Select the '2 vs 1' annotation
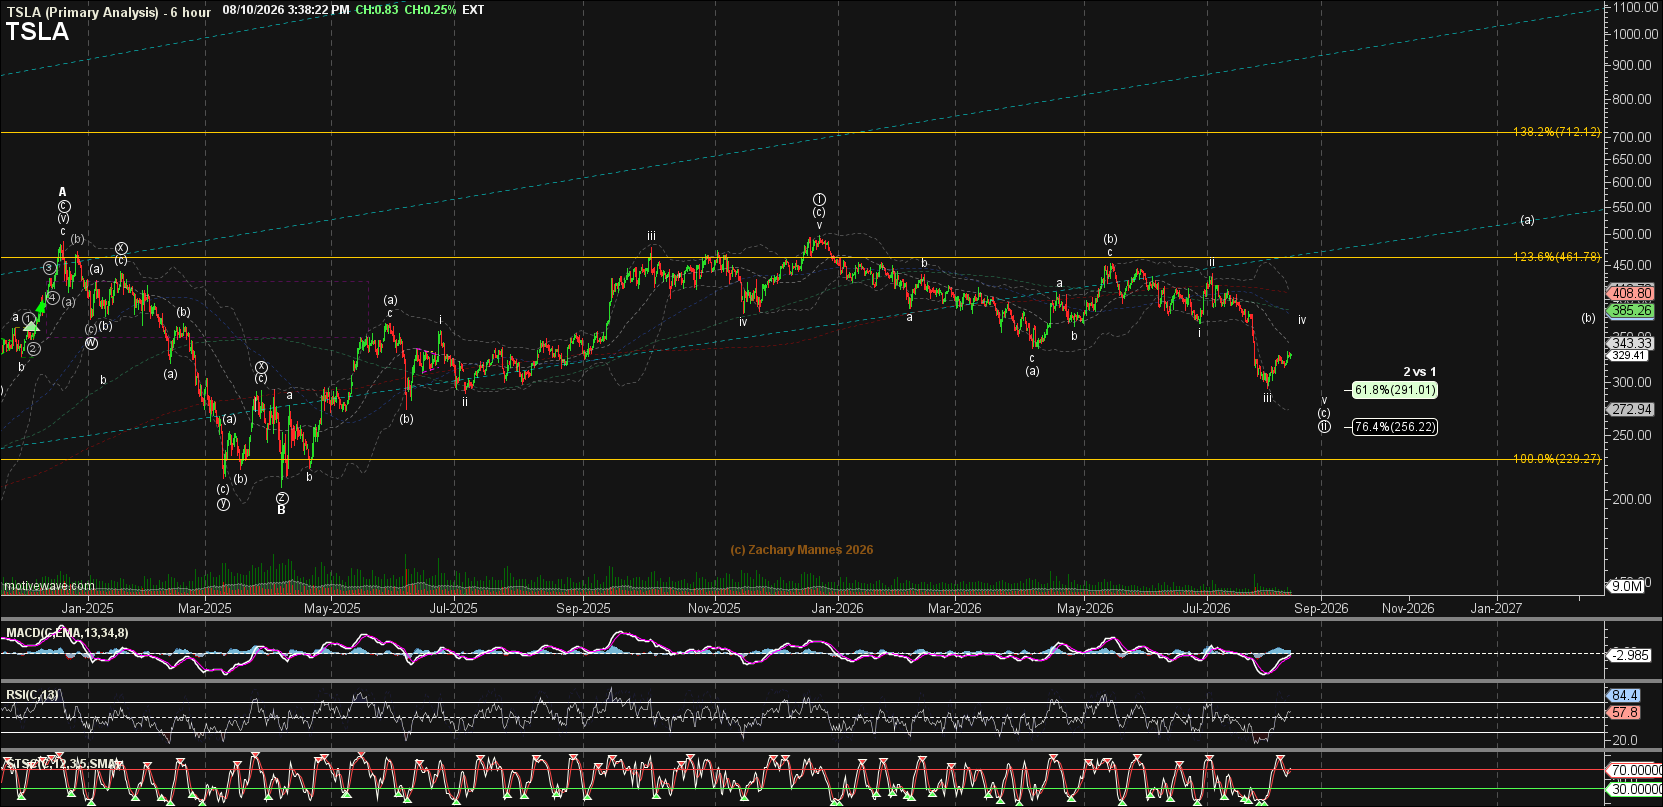 (1419, 372)
